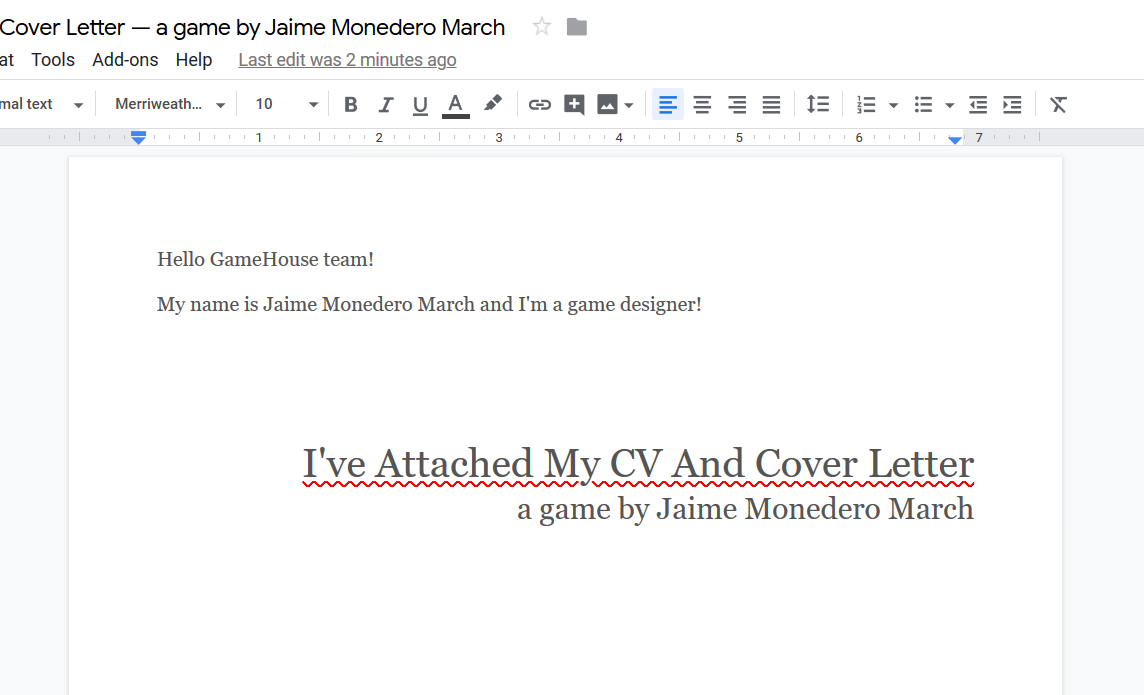Open the paragraph style dropdown
This screenshot has width=1144, height=695.
coord(42,104)
